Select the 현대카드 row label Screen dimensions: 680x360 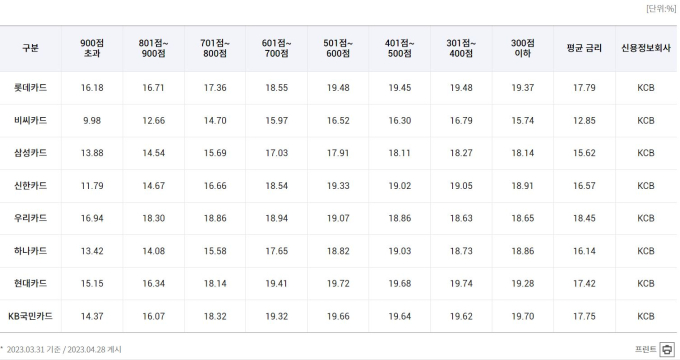(30, 283)
